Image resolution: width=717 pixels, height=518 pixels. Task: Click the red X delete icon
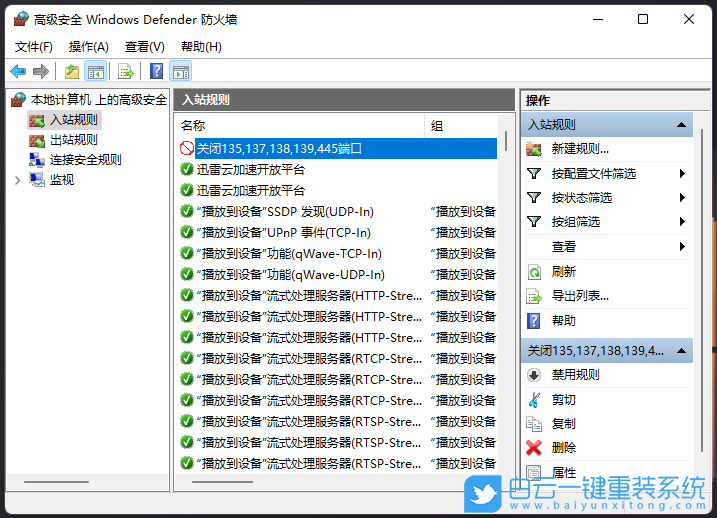(534, 448)
